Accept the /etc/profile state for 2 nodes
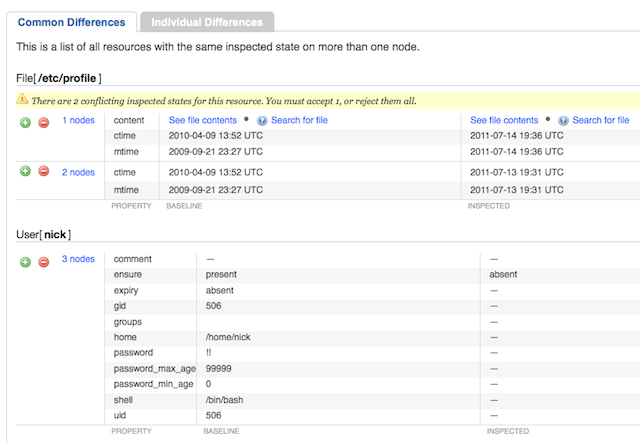The image size is (640, 443). tap(25, 172)
